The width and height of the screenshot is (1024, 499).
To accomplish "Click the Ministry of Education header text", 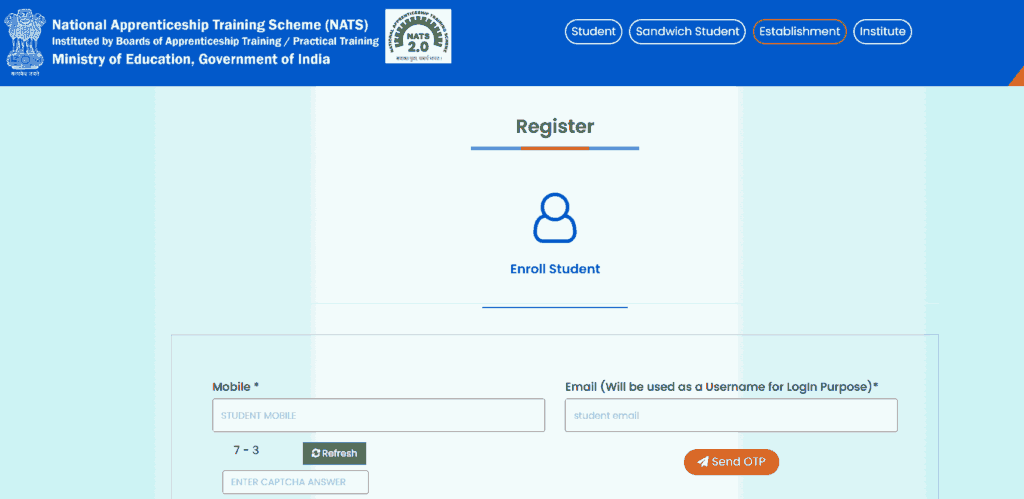I will click(190, 59).
